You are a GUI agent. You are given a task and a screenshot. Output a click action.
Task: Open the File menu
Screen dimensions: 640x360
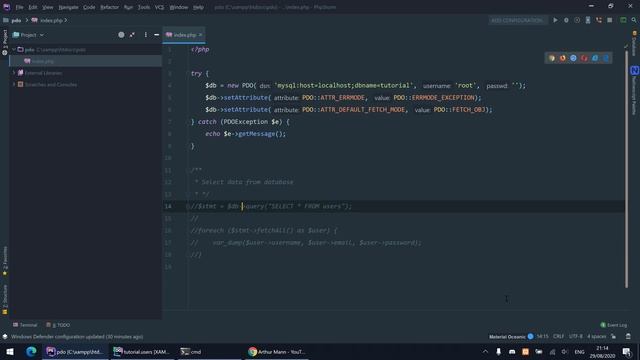(19, 7)
